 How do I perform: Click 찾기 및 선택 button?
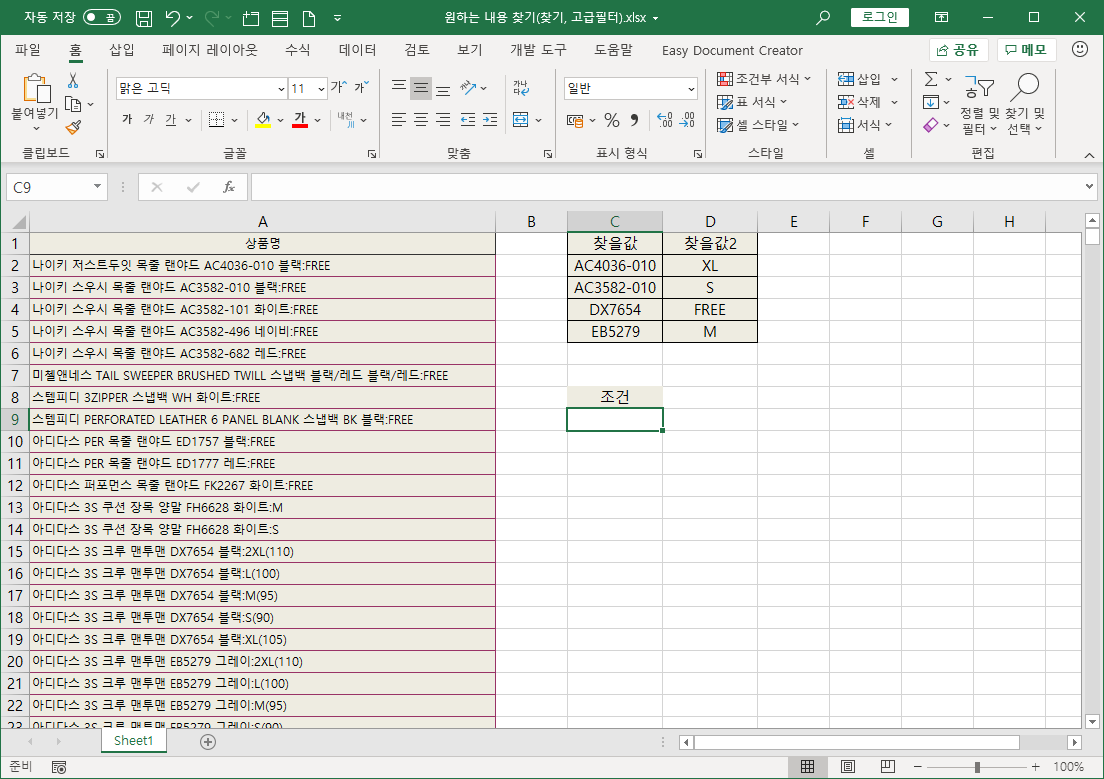coord(1024,104)
